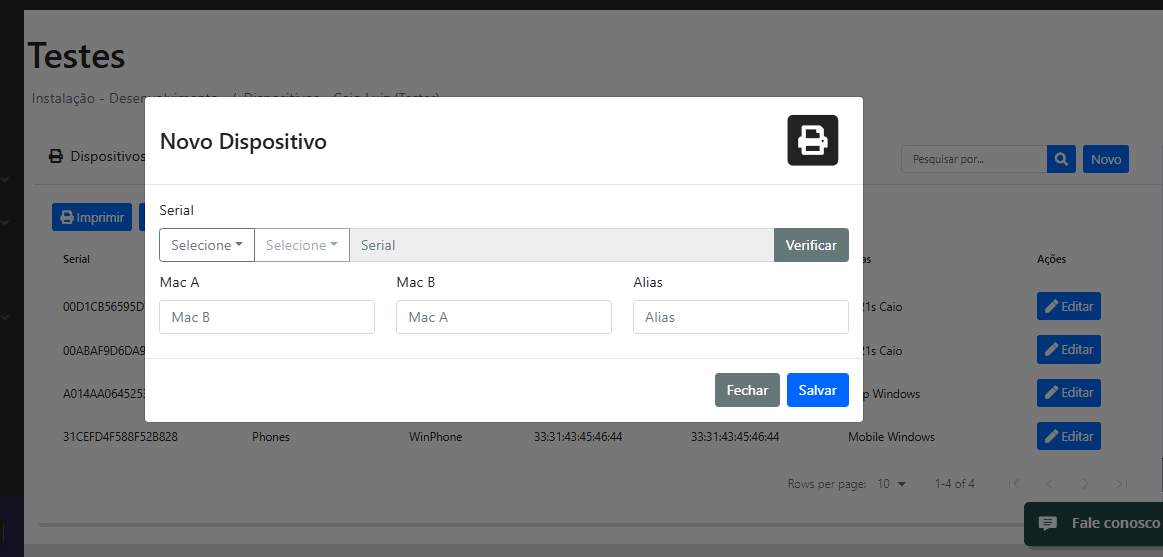Focus the Serial input field
1163x557 pixels.
coord(561,245)
